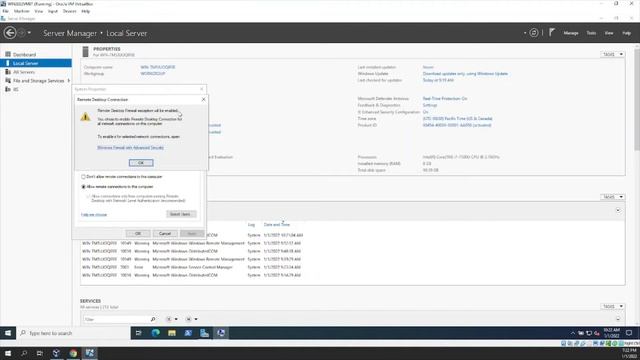Select Local Server in the sidebar

tap(36, 63)
